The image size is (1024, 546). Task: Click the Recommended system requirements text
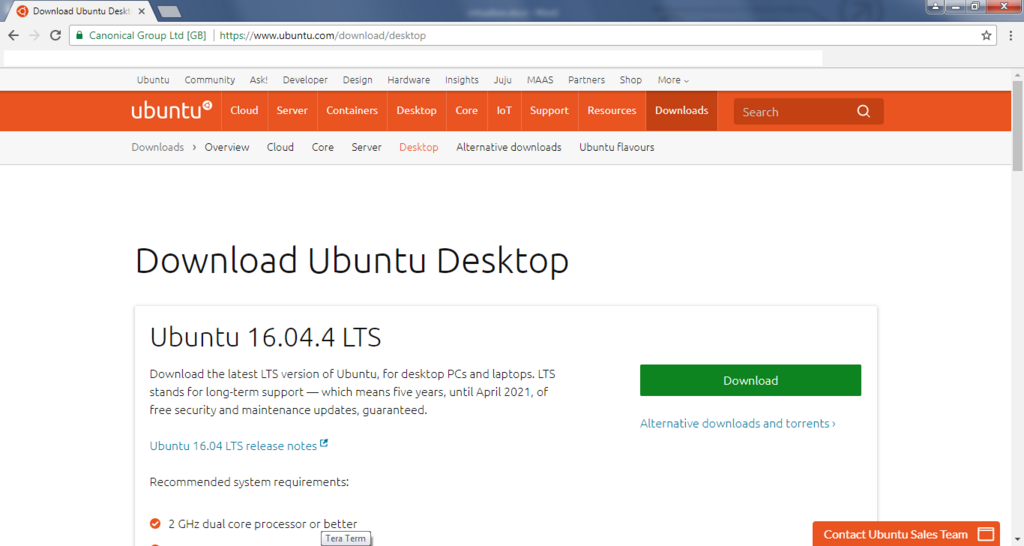[249, 482]
